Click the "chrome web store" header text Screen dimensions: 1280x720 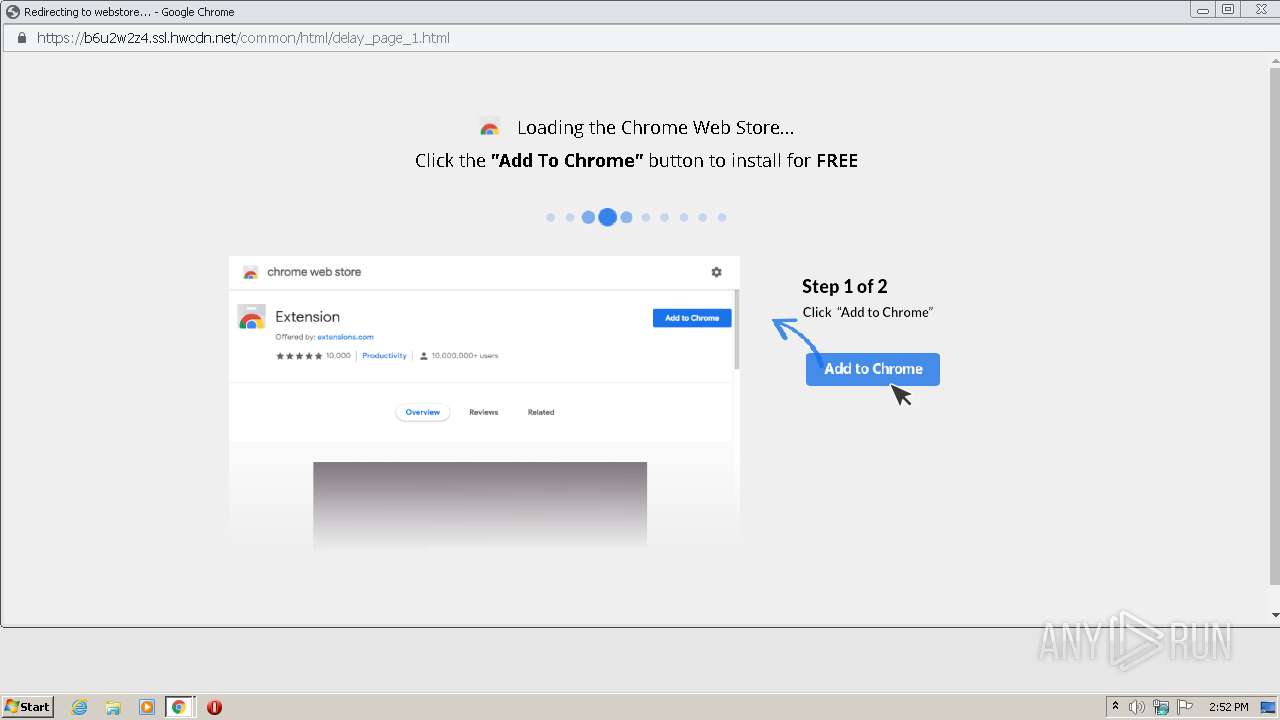tap(314, 272)
